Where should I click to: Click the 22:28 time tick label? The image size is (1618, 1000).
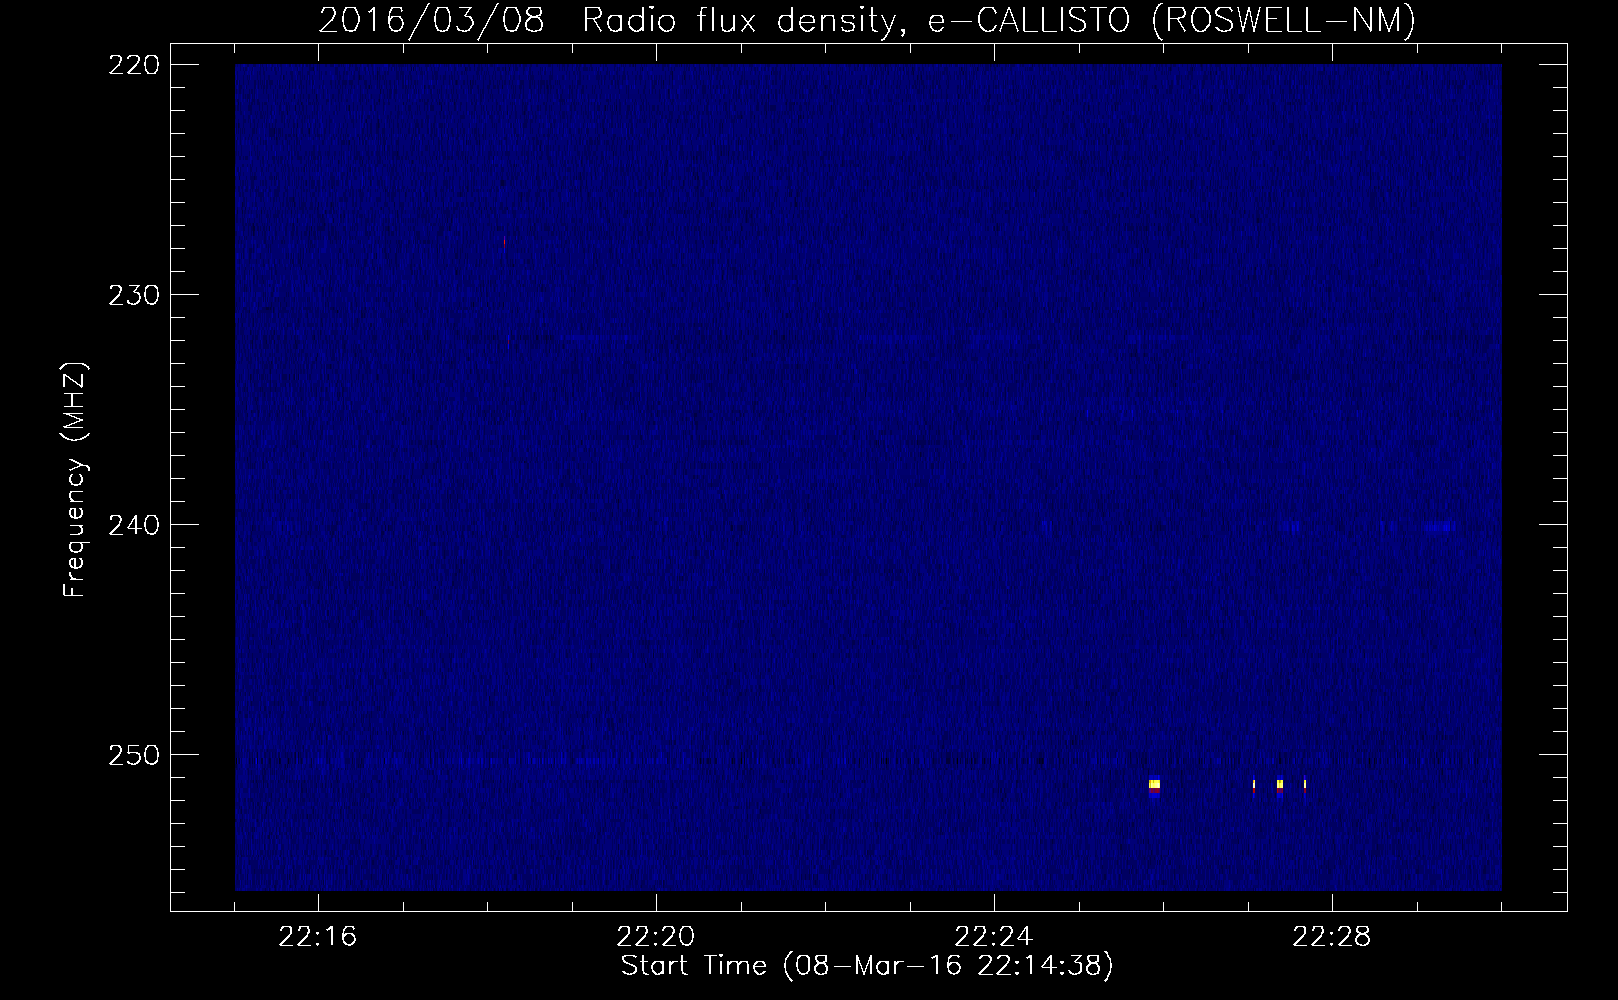pos(1332,937)
